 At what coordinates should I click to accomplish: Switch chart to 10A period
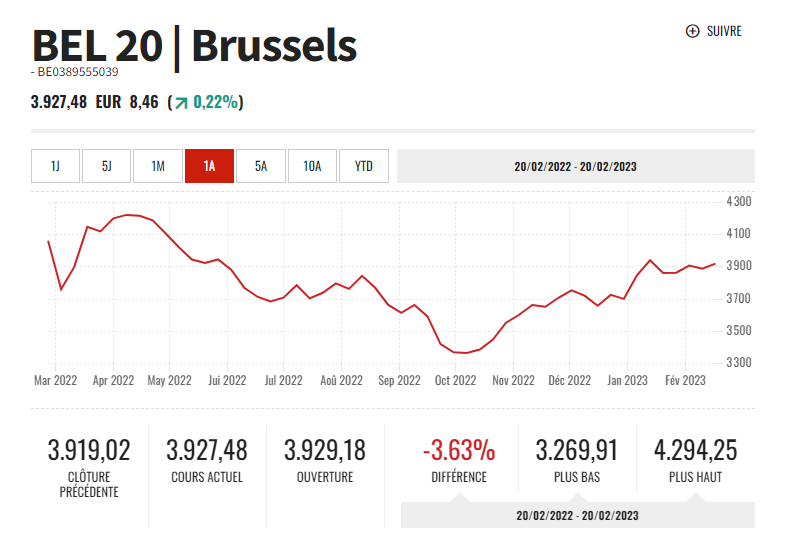tap(312, 166)
